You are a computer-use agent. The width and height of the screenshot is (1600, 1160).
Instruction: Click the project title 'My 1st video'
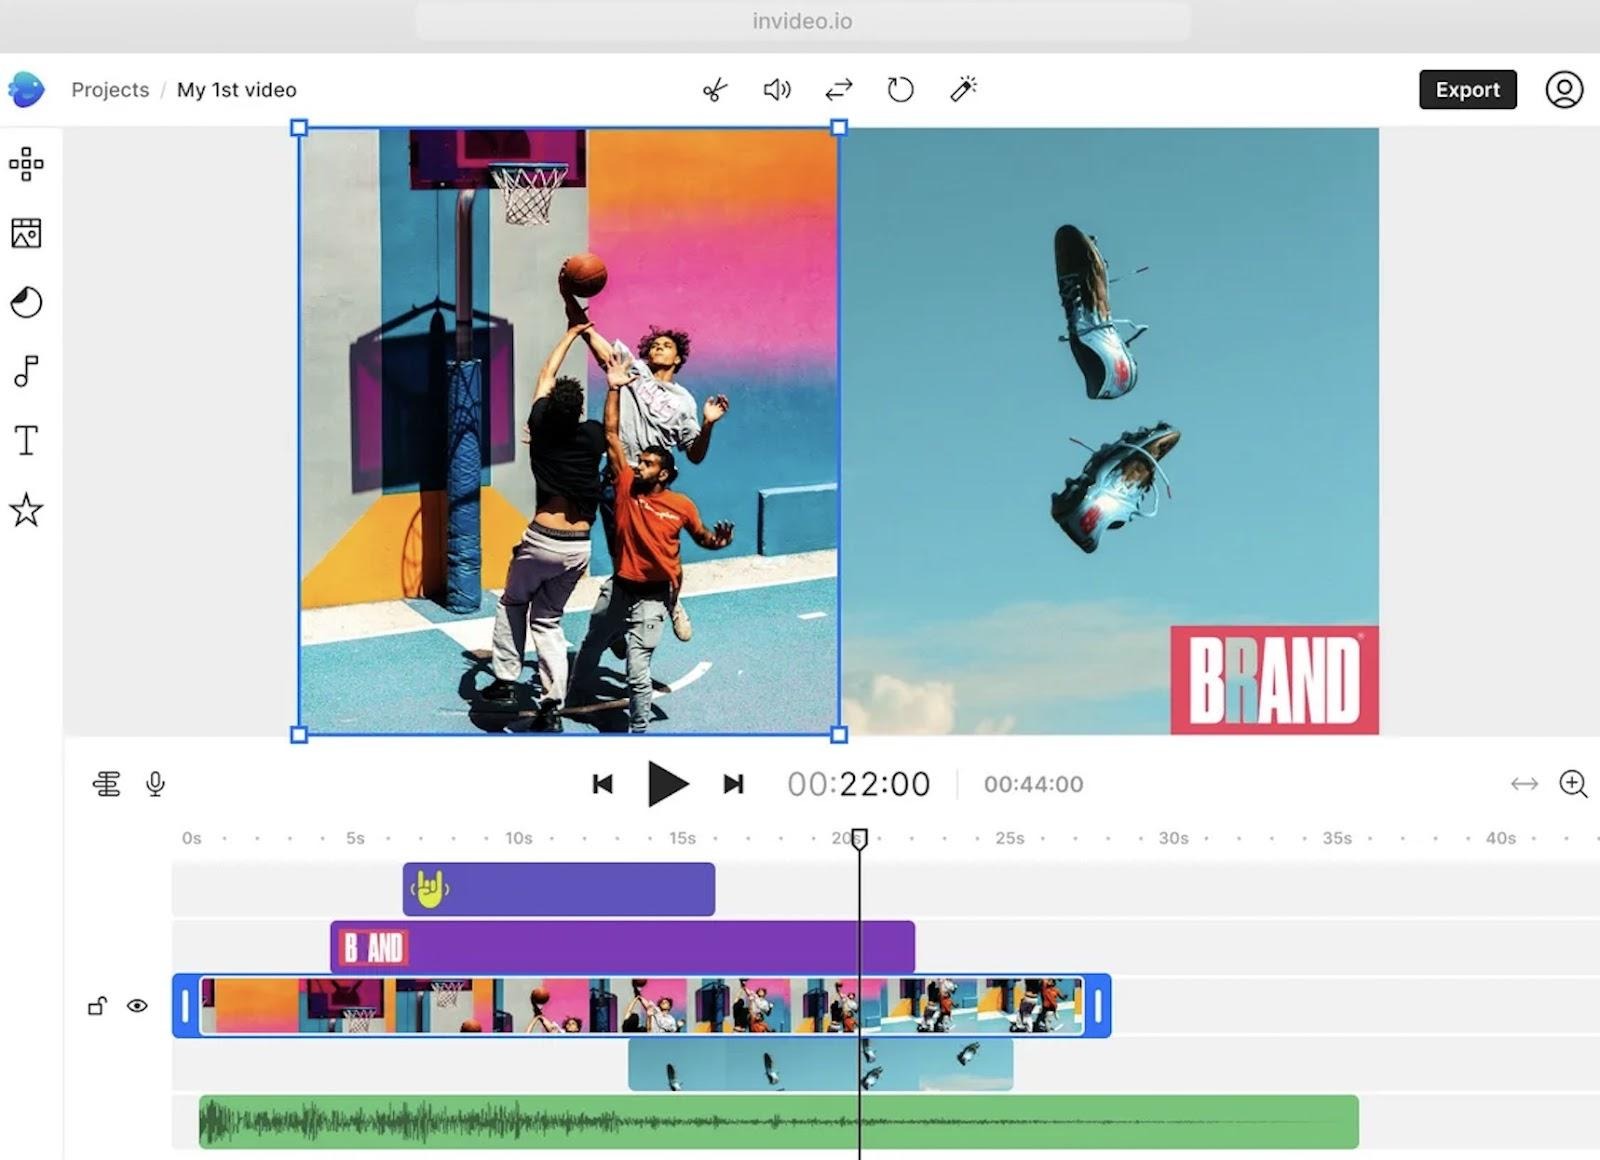236,89
